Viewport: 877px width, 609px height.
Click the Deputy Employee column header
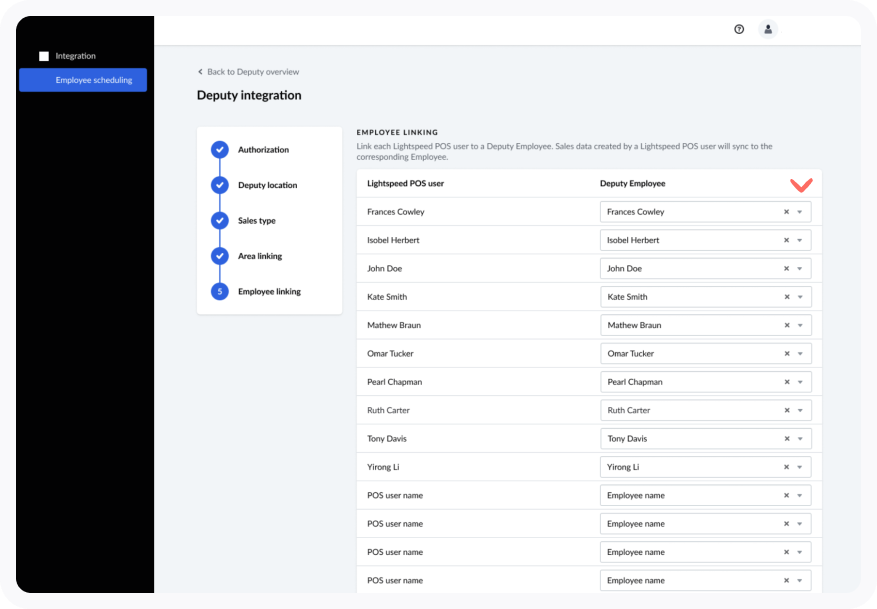coord(633,183)
